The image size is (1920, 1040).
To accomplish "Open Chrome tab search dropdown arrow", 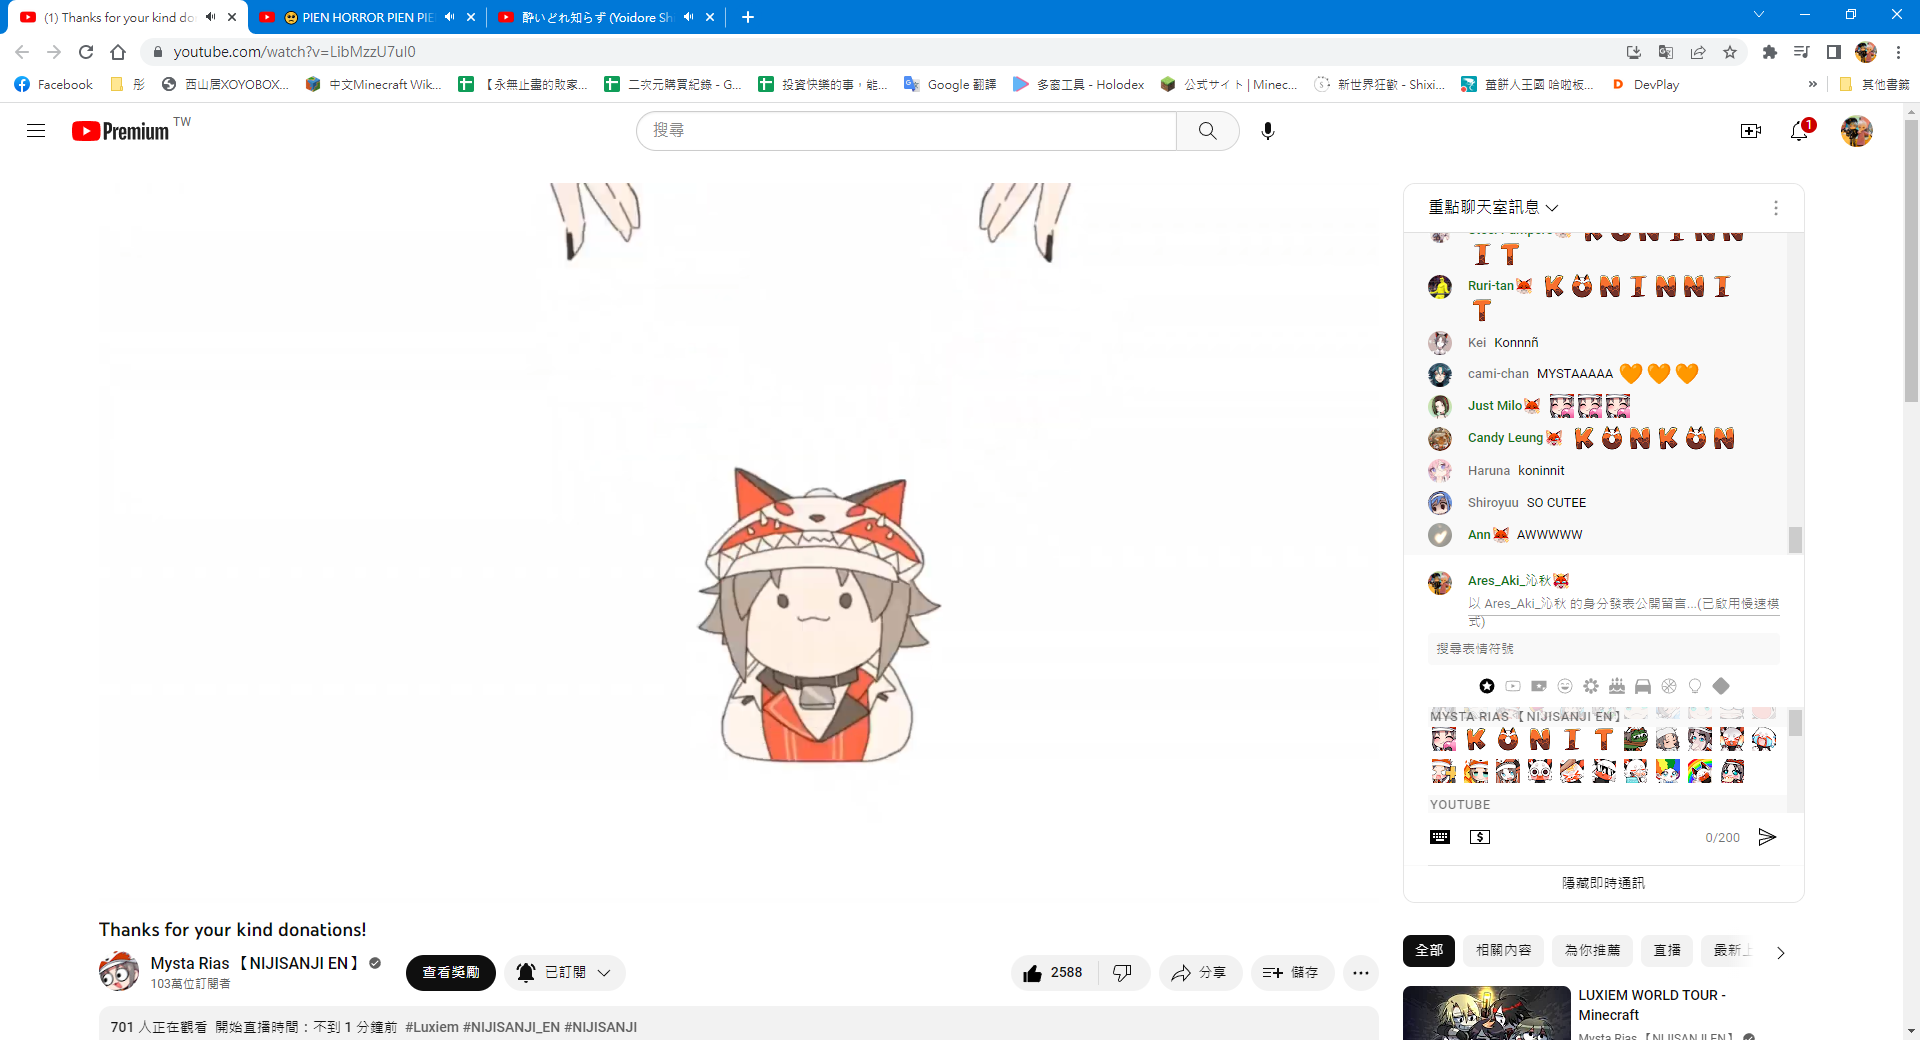I will [x=1759, y=15].
